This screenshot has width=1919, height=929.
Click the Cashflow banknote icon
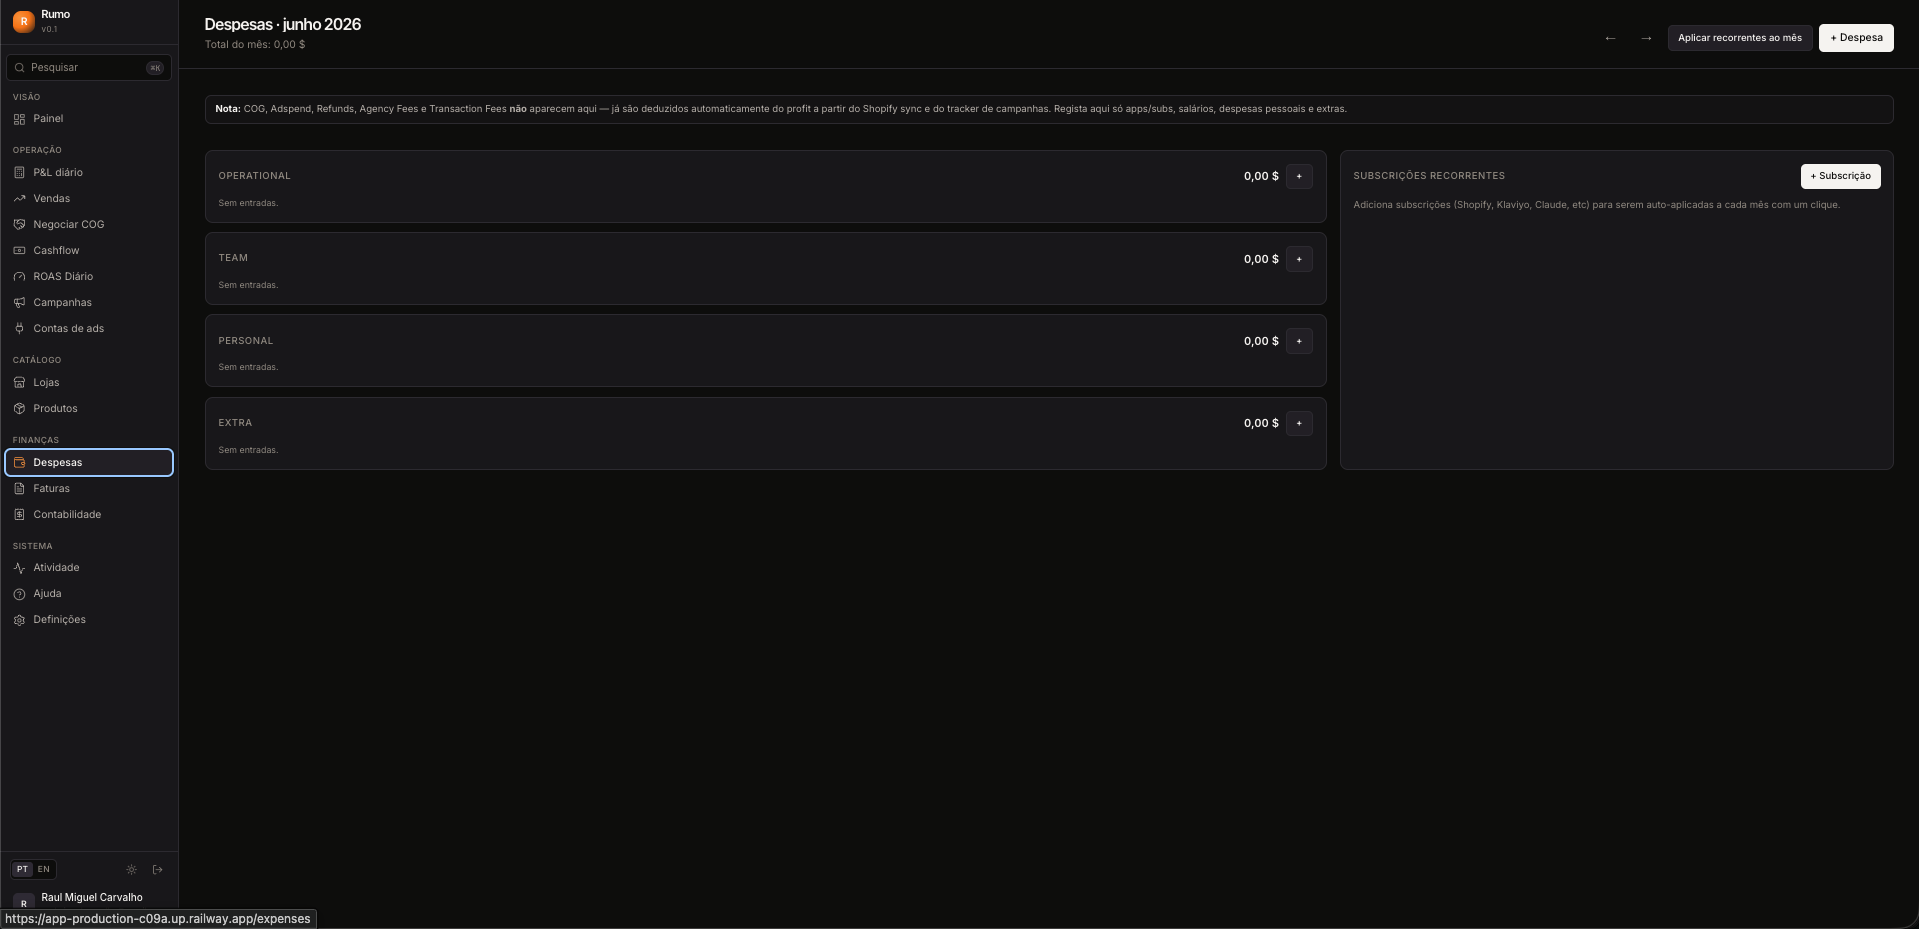pyautogui.click(x=19, y=251)
